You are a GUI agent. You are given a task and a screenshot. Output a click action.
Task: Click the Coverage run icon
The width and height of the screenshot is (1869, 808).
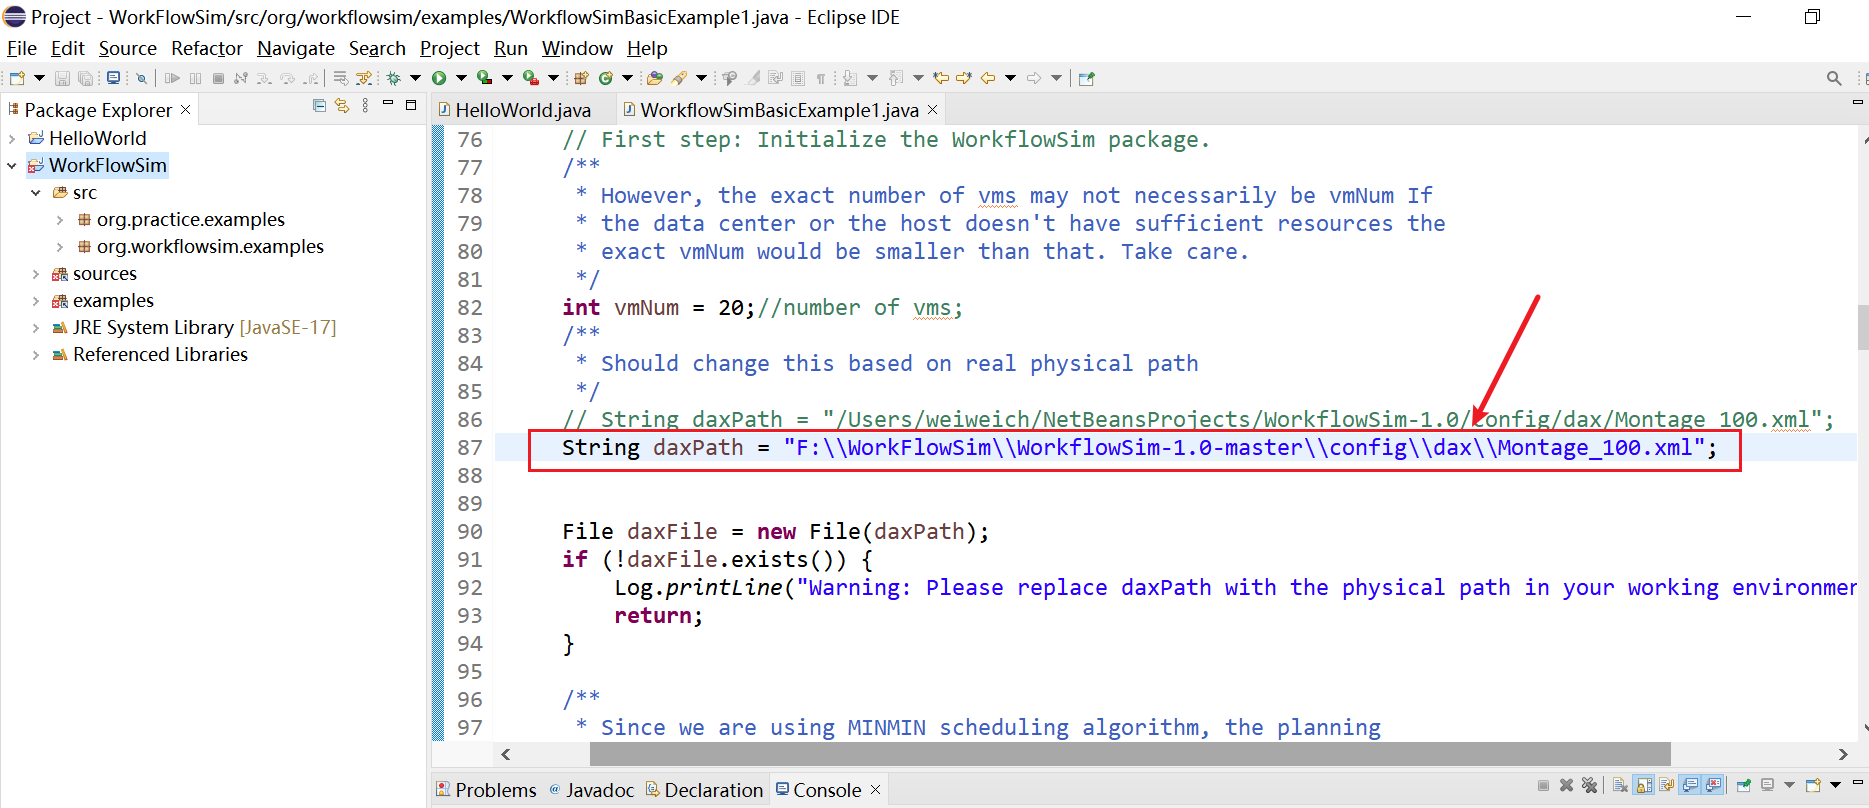click(x=484, y=78)
